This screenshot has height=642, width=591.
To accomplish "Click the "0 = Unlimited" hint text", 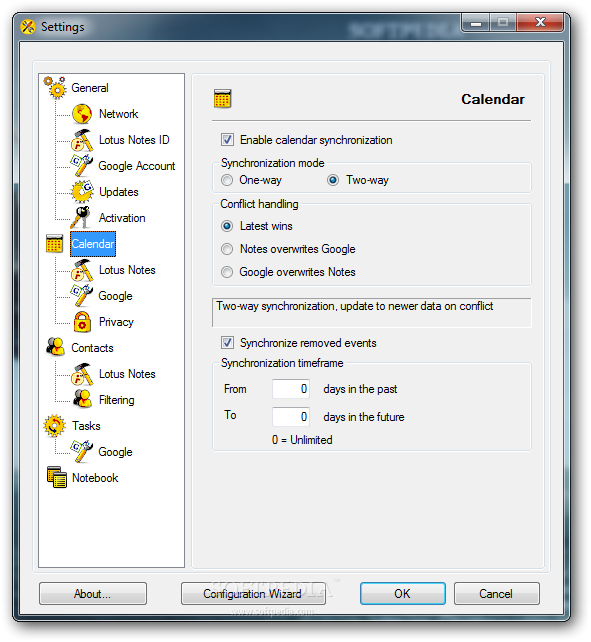I will point(302,440).
